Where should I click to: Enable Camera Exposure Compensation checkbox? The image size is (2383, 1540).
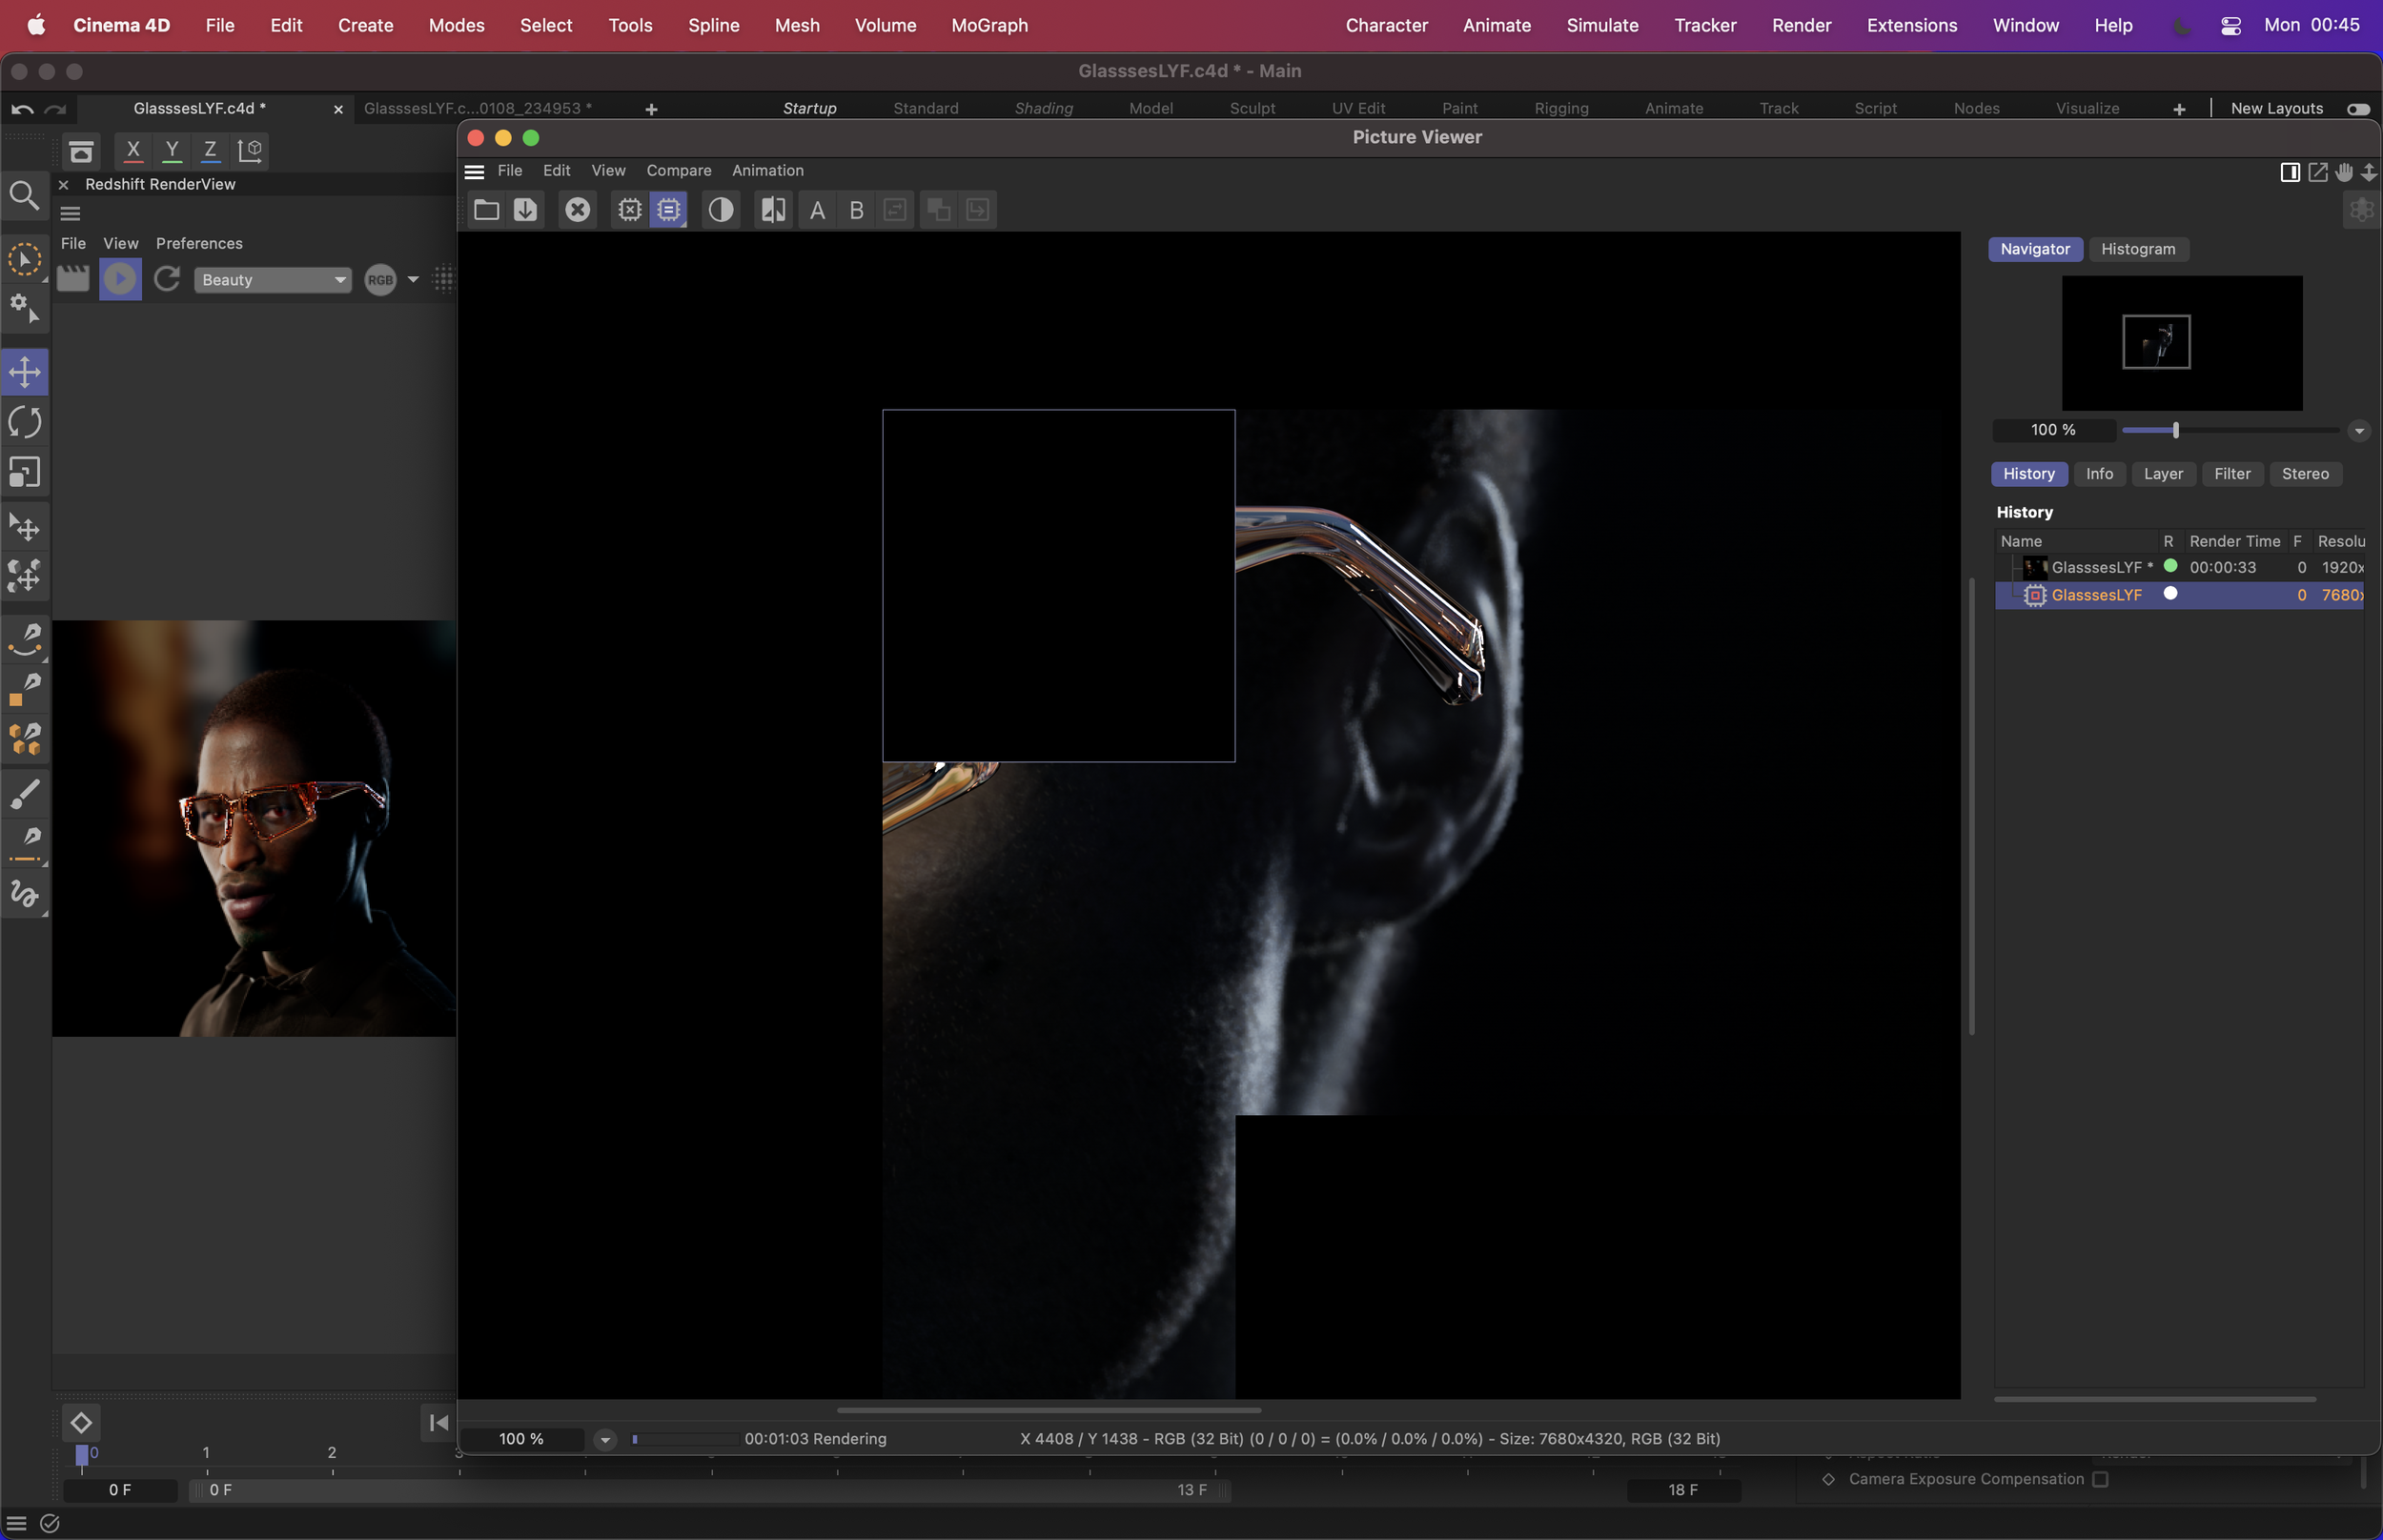pos(2100,1479)
